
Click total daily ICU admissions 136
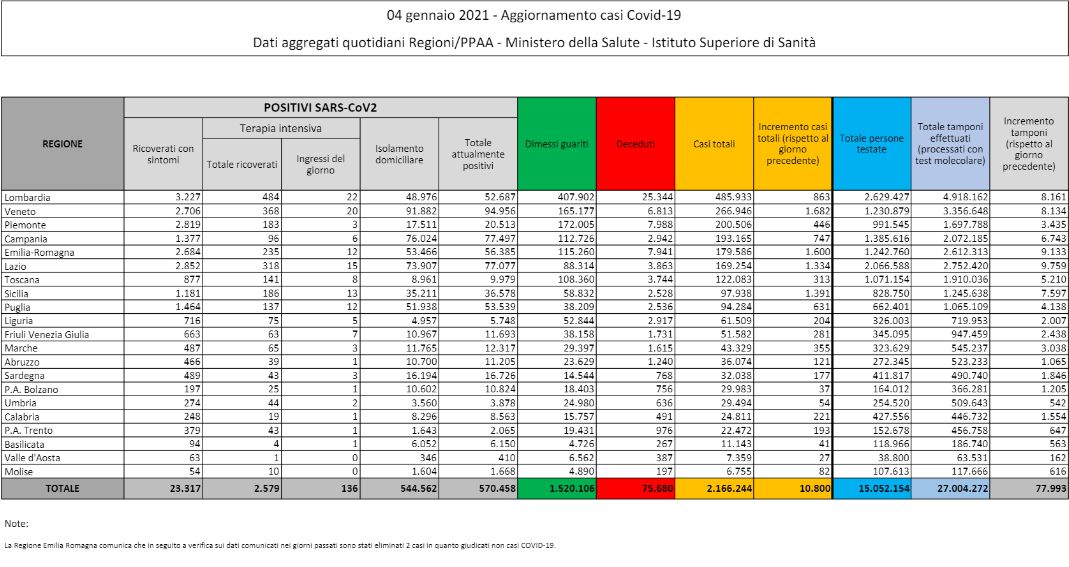point(350,489)
